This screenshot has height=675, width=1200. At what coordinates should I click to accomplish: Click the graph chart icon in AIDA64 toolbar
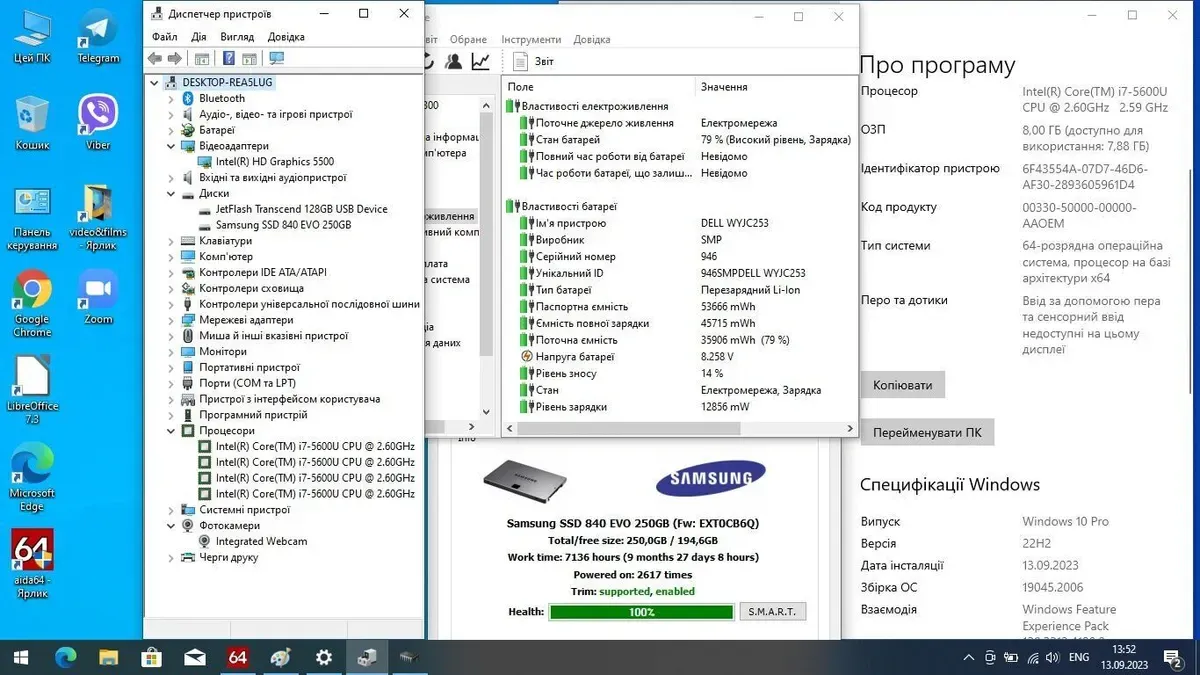click(481, 62)
